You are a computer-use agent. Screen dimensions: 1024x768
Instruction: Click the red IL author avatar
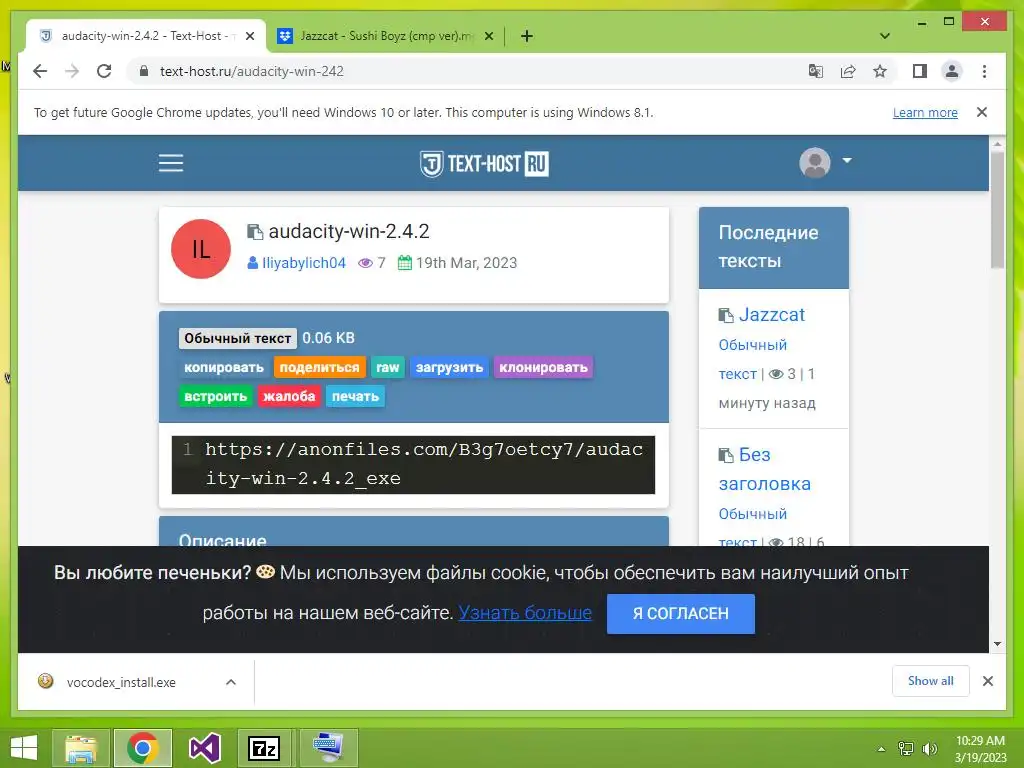tap(200, 249)
